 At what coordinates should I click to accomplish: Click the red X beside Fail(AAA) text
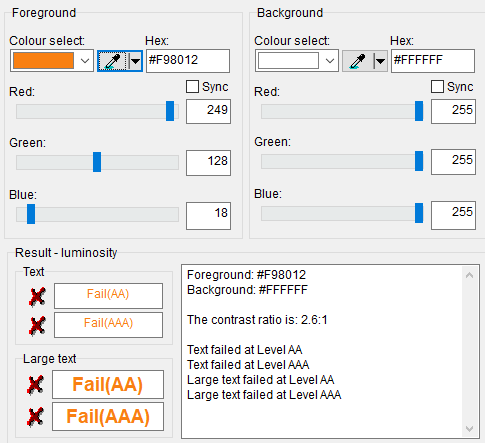(37, 325)
